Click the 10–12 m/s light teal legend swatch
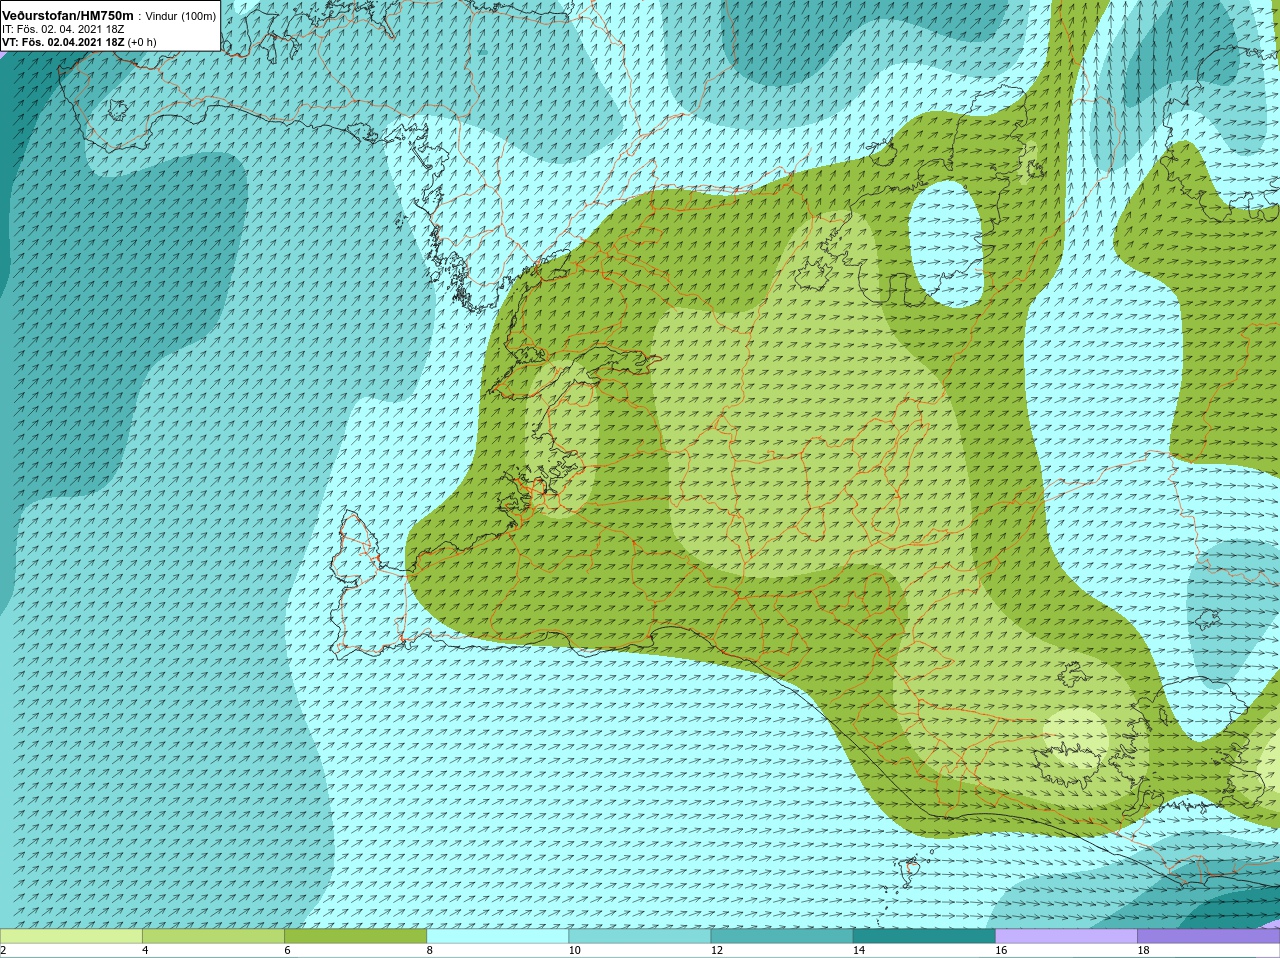The width and height of the screenshot is (1280, 958). point(641,936)
